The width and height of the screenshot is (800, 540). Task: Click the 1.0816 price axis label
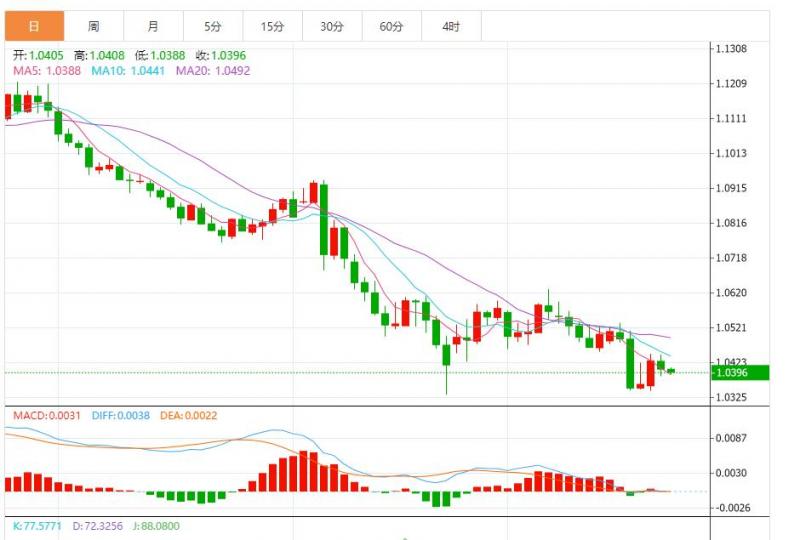point(731,223)
